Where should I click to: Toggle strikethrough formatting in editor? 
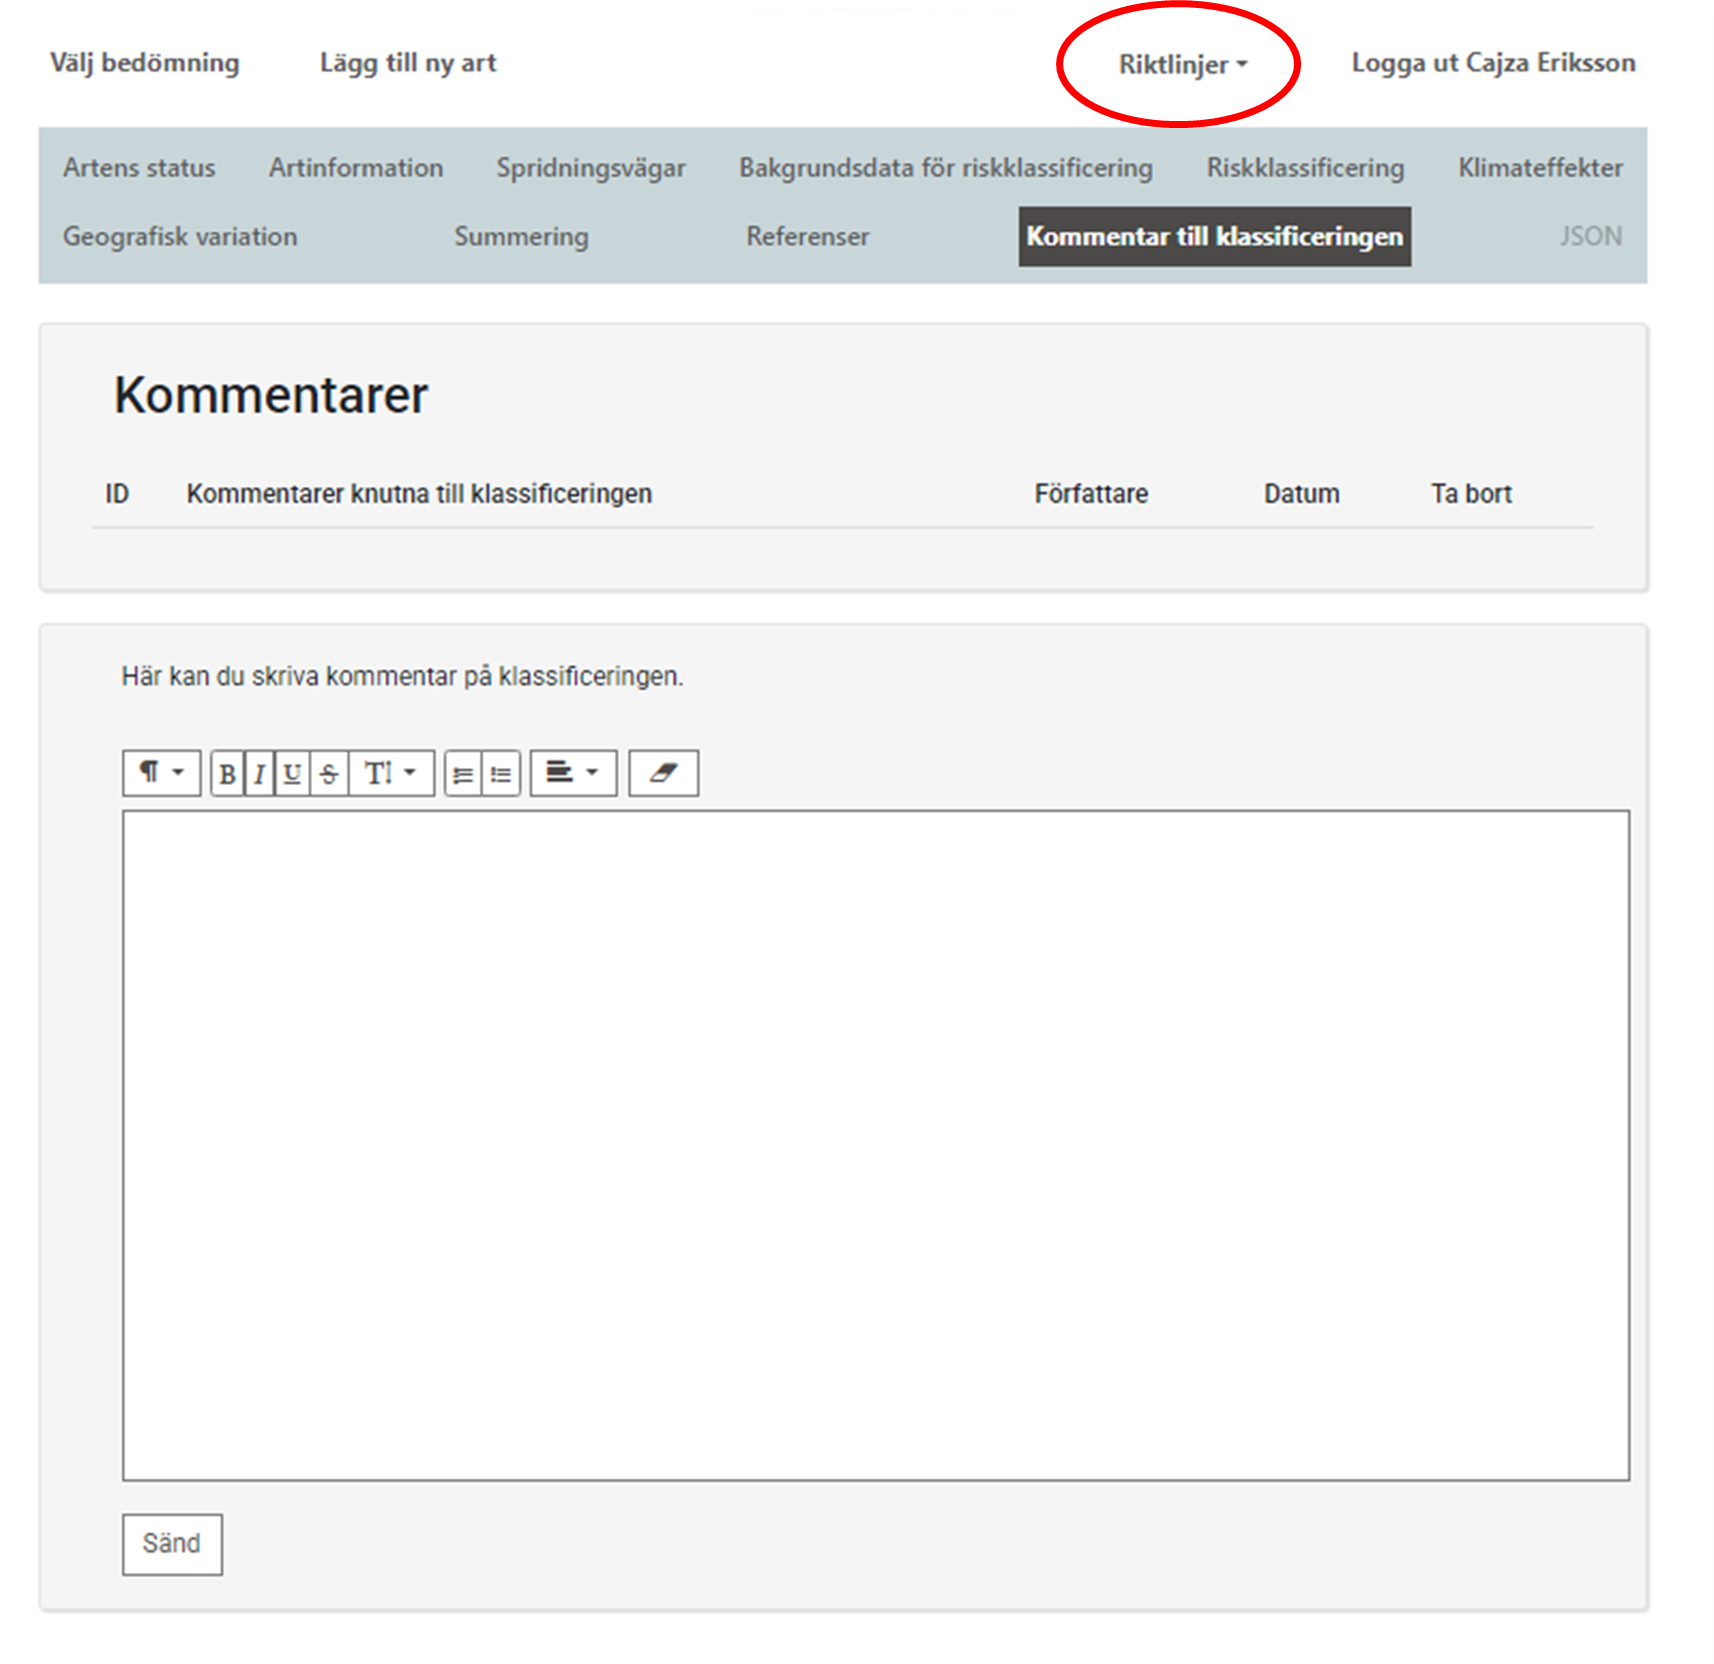click(x=329, y=773)
